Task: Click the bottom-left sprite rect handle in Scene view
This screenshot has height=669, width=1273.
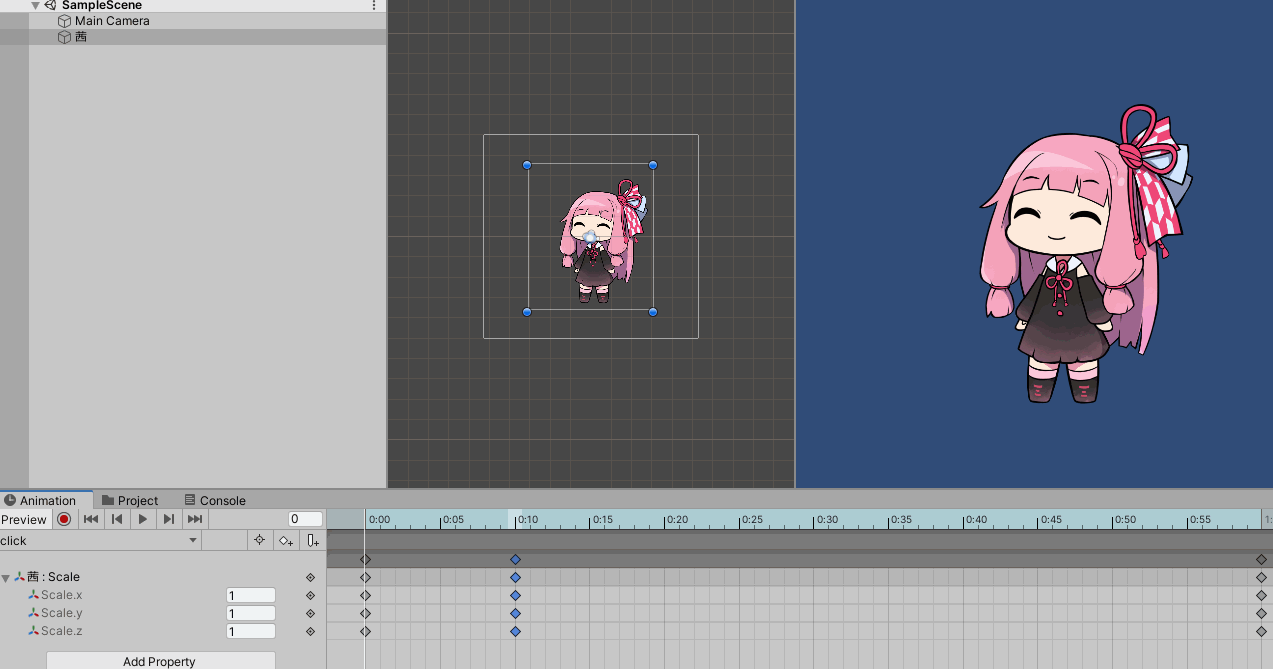Action: 527,312
